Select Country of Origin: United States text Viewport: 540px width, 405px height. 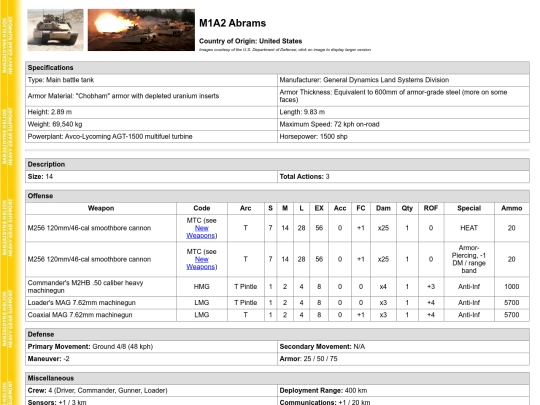250,41
